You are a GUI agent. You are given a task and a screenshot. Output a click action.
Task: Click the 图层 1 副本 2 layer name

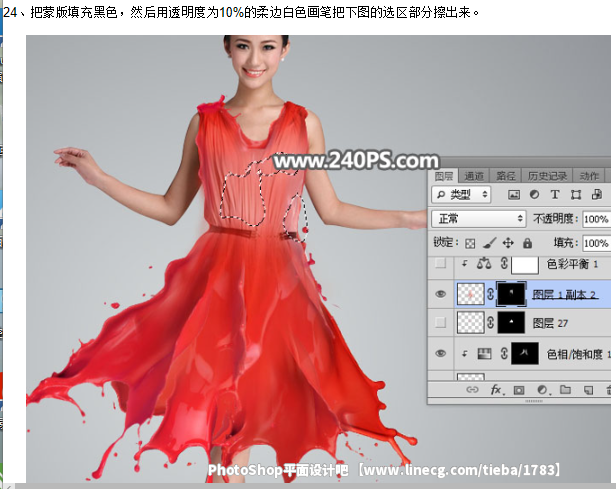[565, 295]
